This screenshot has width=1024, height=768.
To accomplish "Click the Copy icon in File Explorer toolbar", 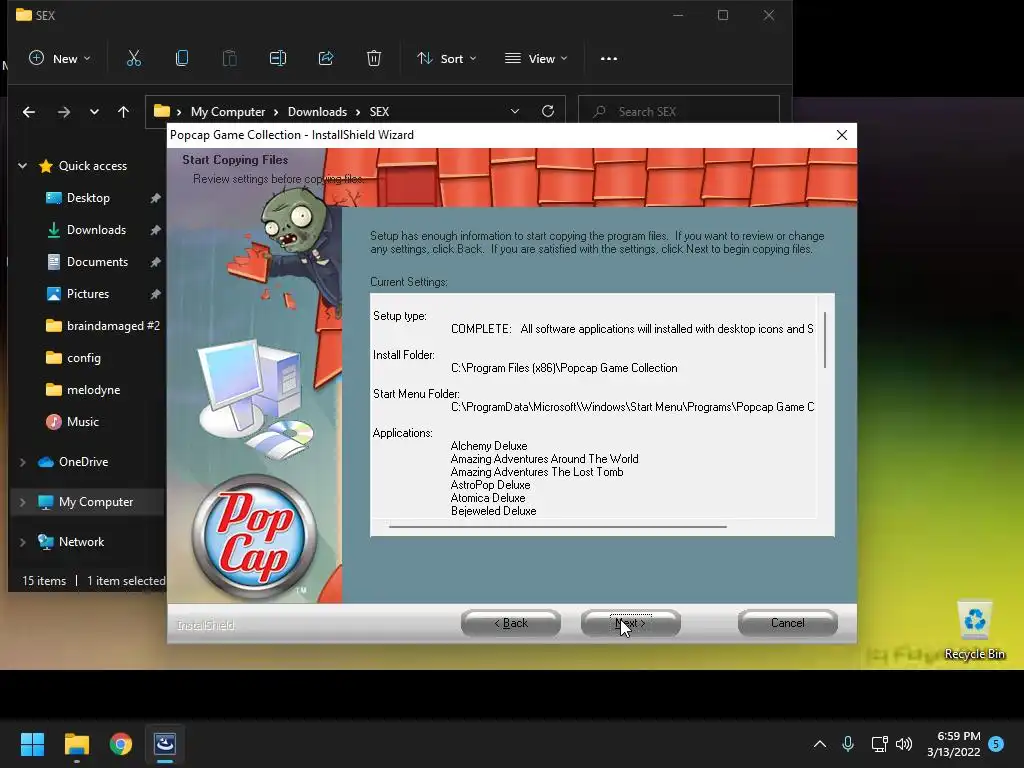I will coord(182,58).
